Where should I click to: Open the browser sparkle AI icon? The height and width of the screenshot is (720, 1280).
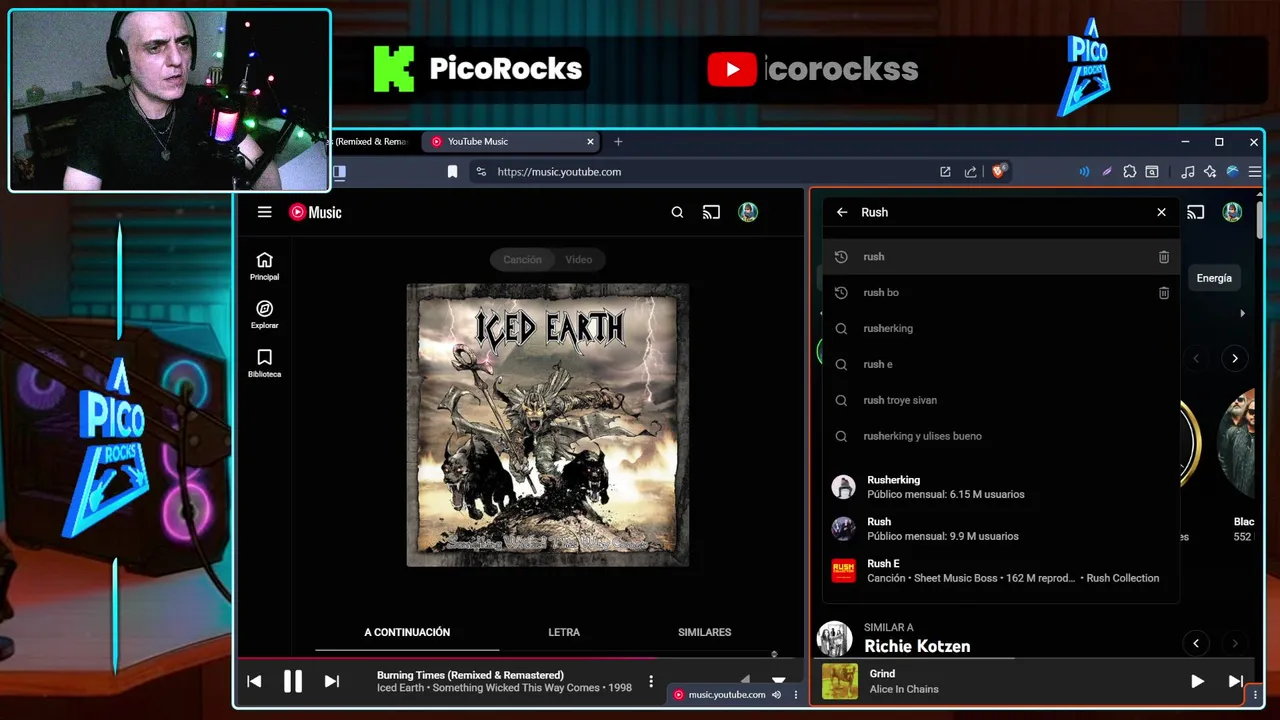(x=1210, y=172)
